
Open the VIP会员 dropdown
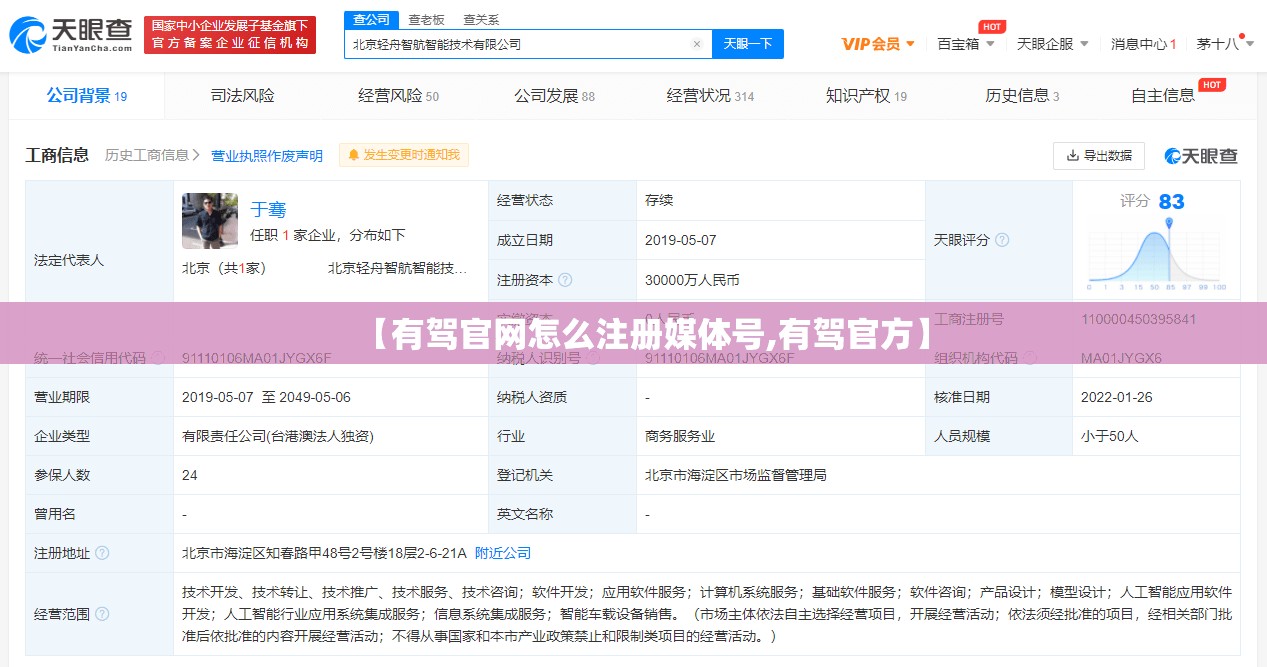click(x=878, y=44)
